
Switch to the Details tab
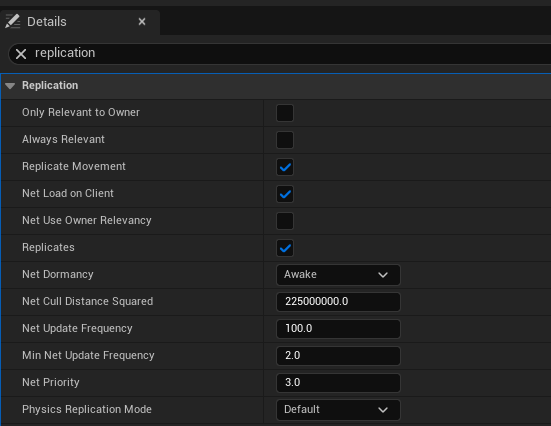click(80, 22)
